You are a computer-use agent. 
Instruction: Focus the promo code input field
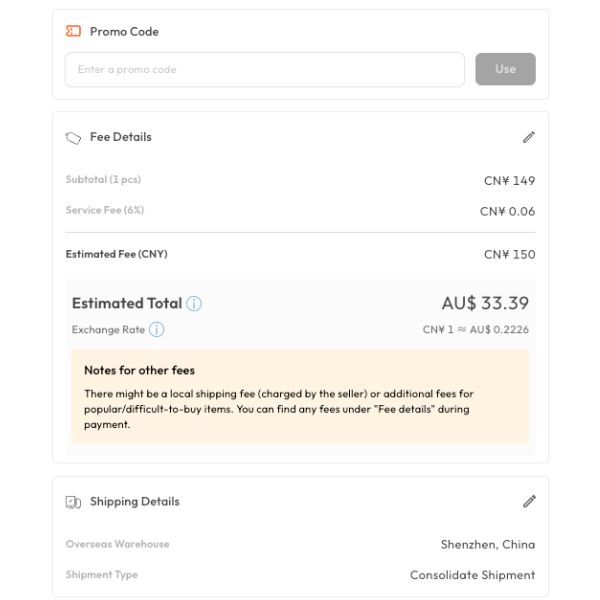[x=264, y=69]
